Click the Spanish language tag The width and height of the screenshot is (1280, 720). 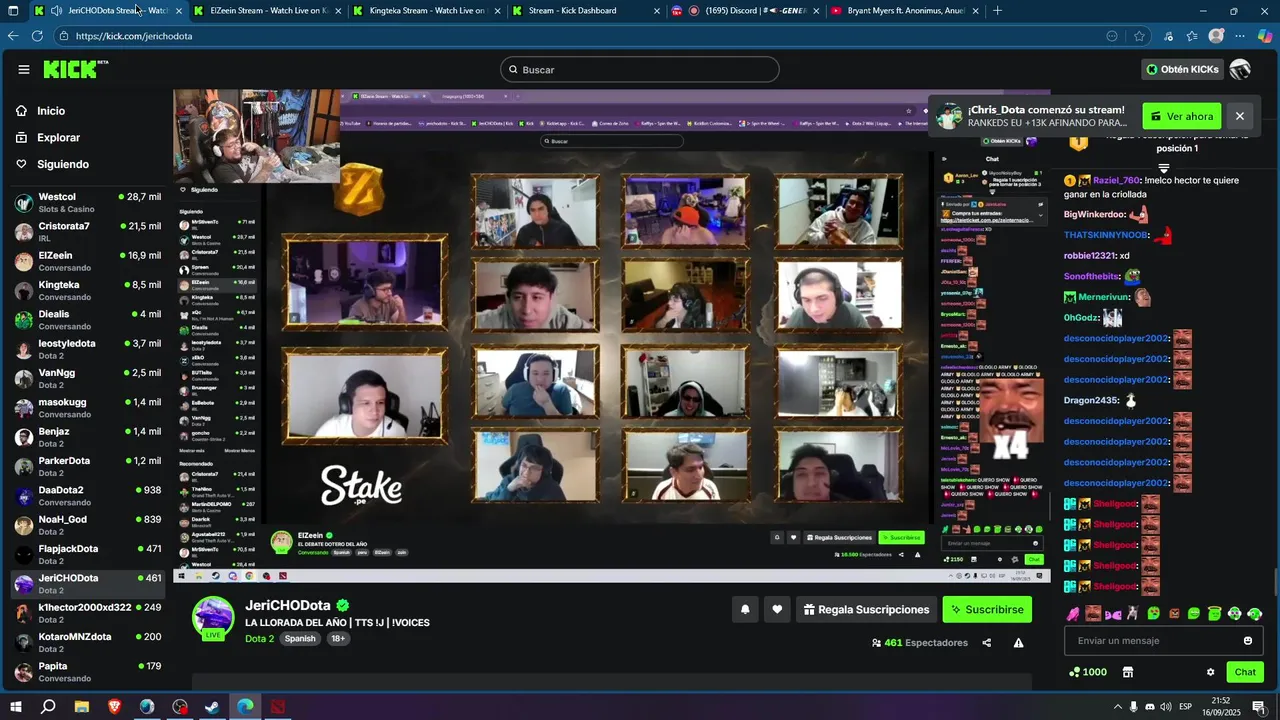[x=299, y=638]
